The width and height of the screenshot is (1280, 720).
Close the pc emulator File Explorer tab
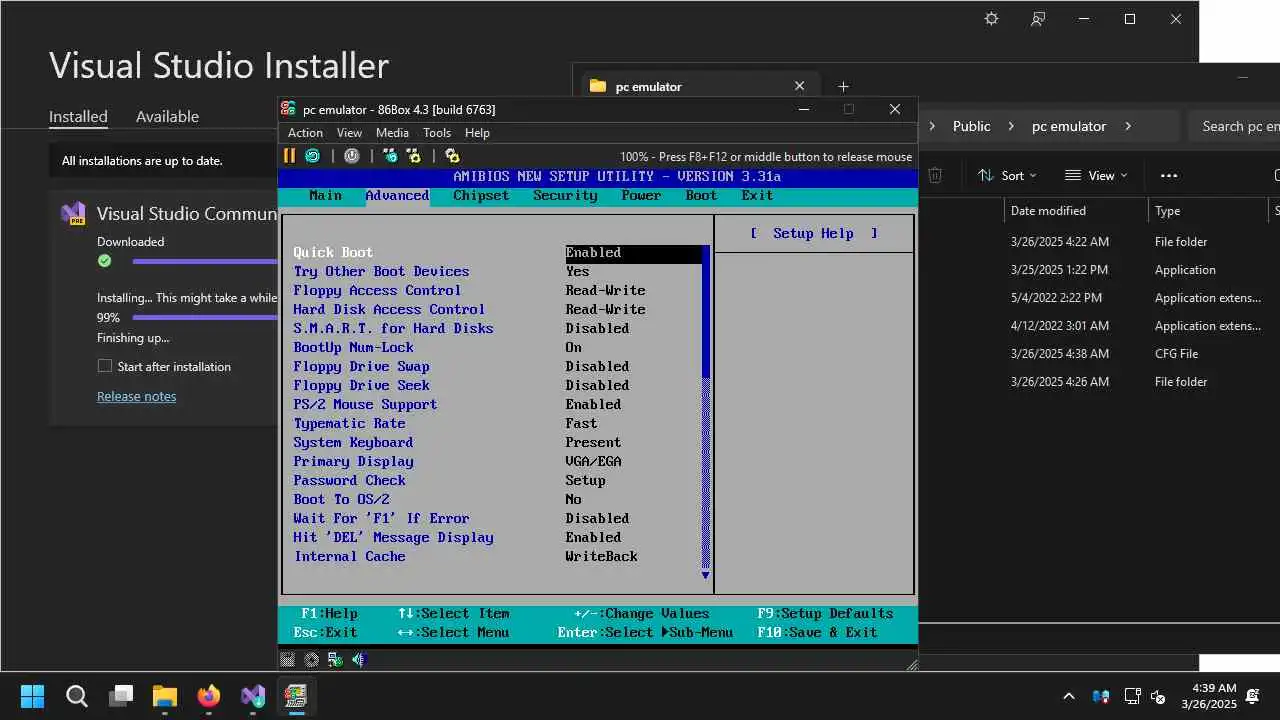[799, 86]
